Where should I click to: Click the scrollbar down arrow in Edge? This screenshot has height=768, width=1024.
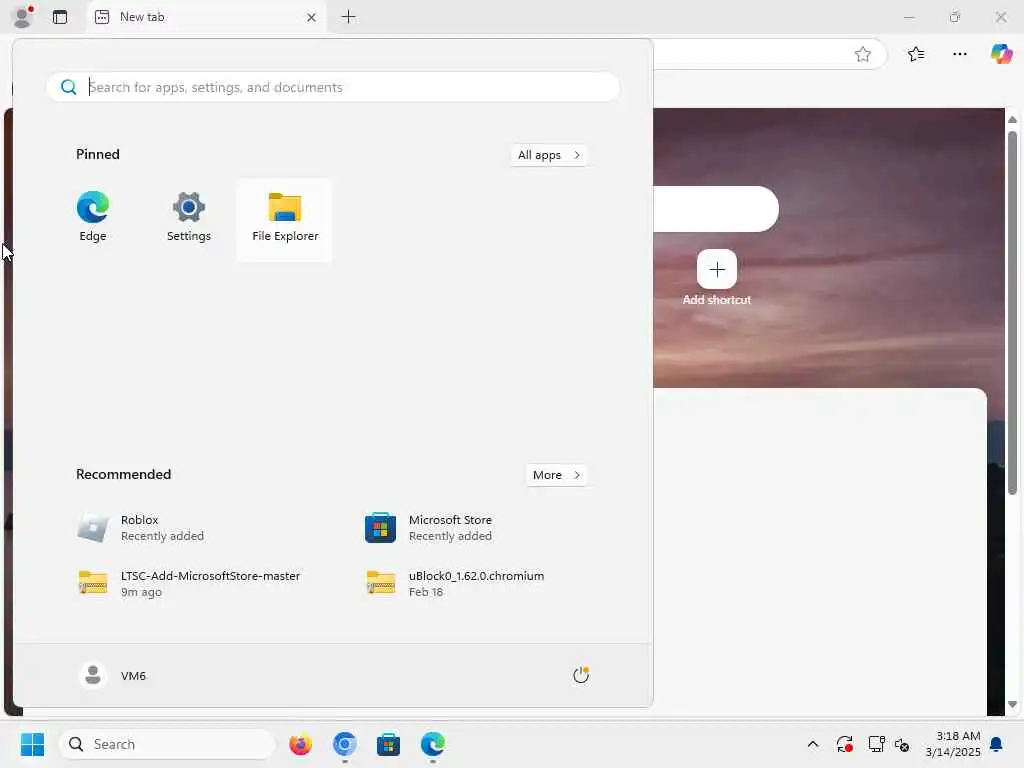click(x=1012, y=705)
